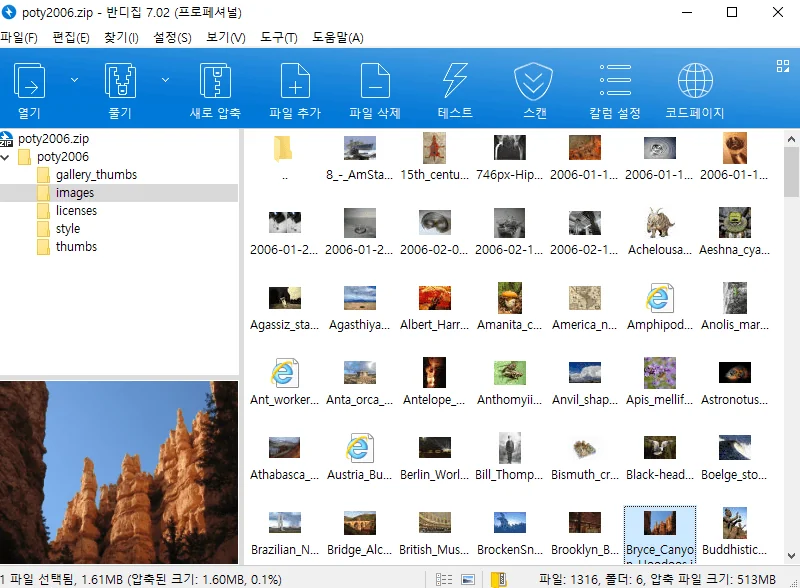Run the 테스트 (Test) lightning icon

[x=455, y=81]
